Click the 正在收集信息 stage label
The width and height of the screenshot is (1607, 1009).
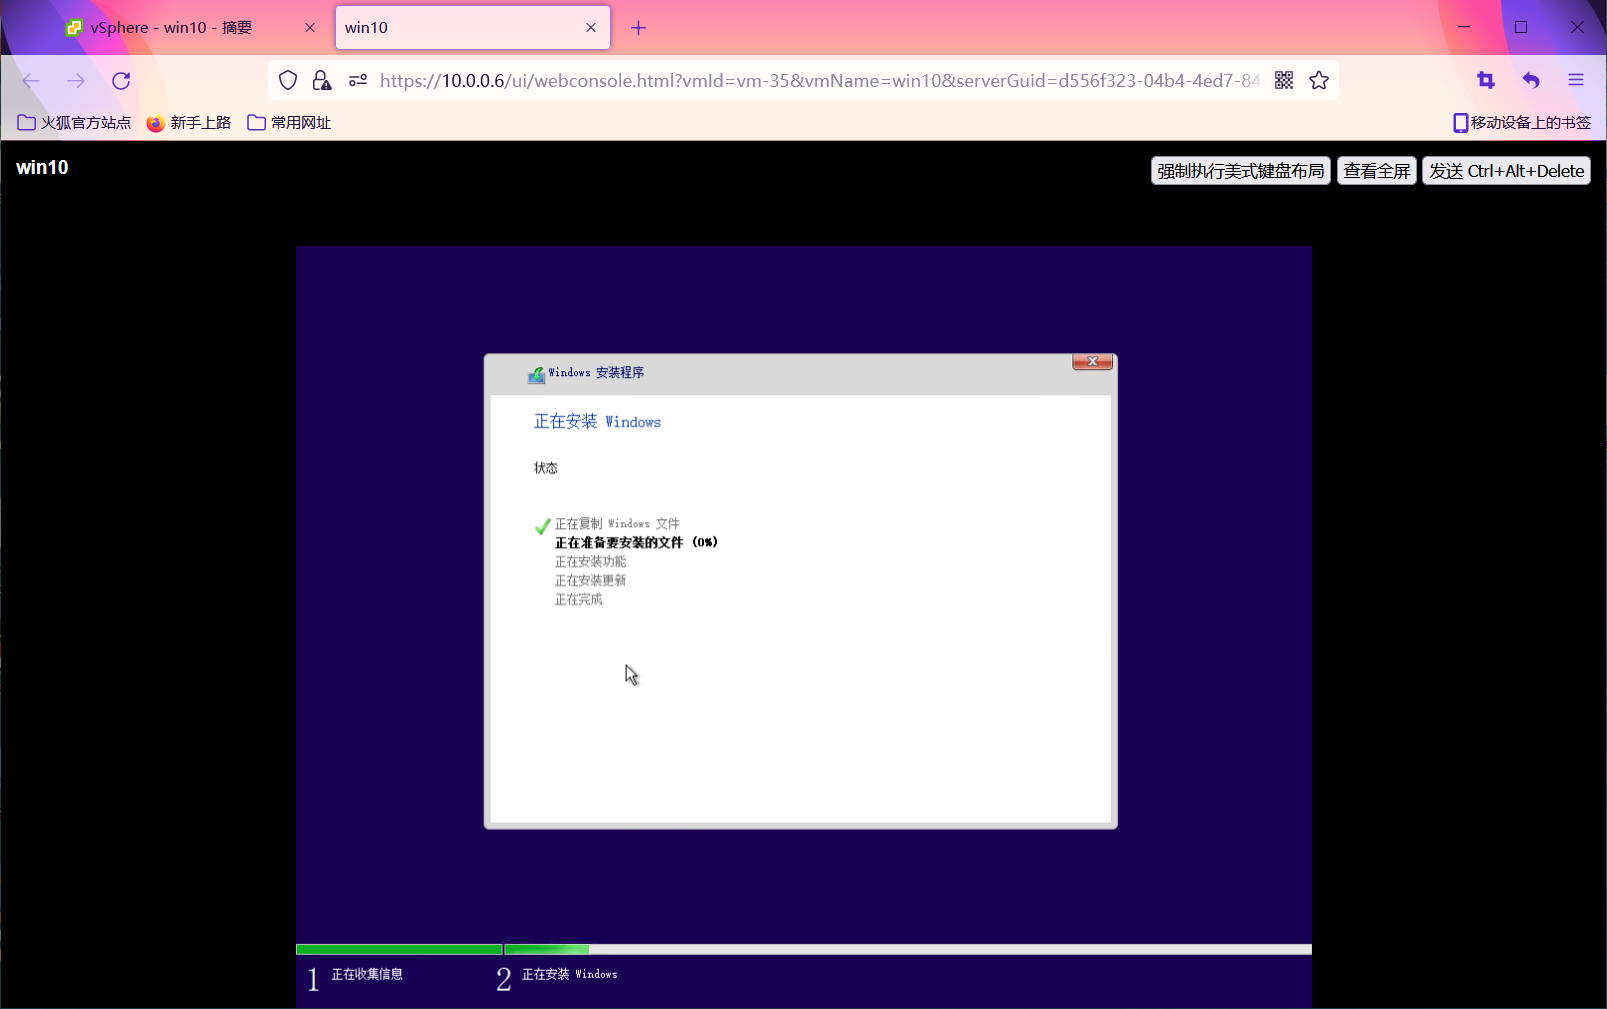pos(367,974)
